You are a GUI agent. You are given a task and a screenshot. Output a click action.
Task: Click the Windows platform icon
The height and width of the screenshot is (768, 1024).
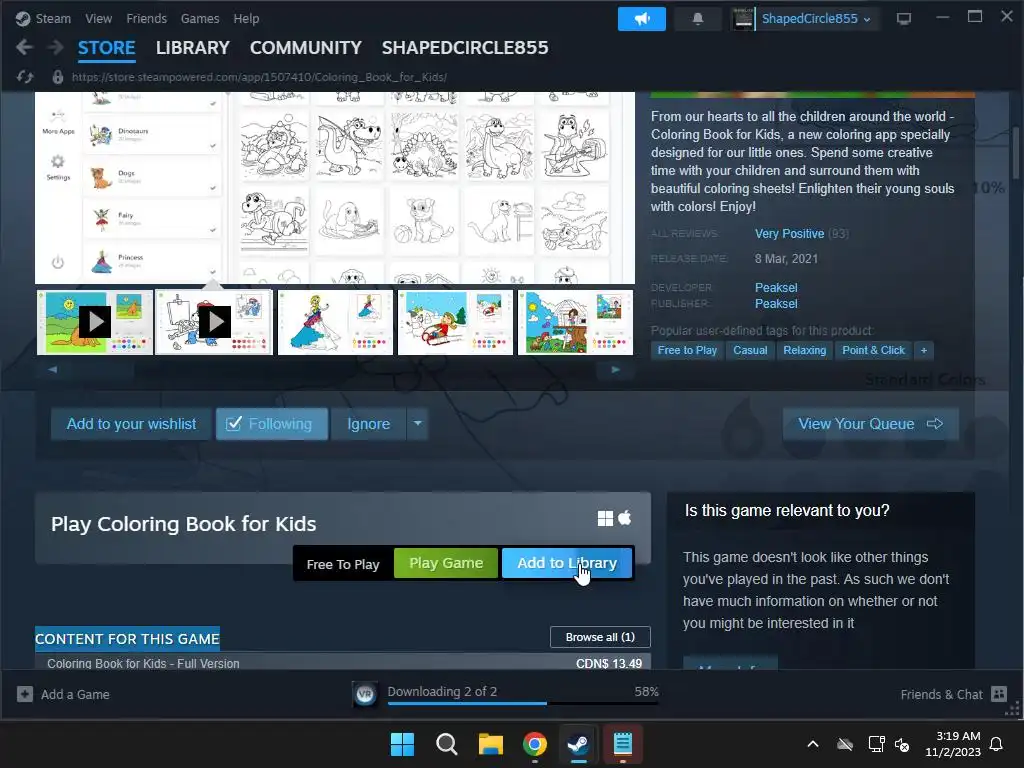[x=605, y=519]
